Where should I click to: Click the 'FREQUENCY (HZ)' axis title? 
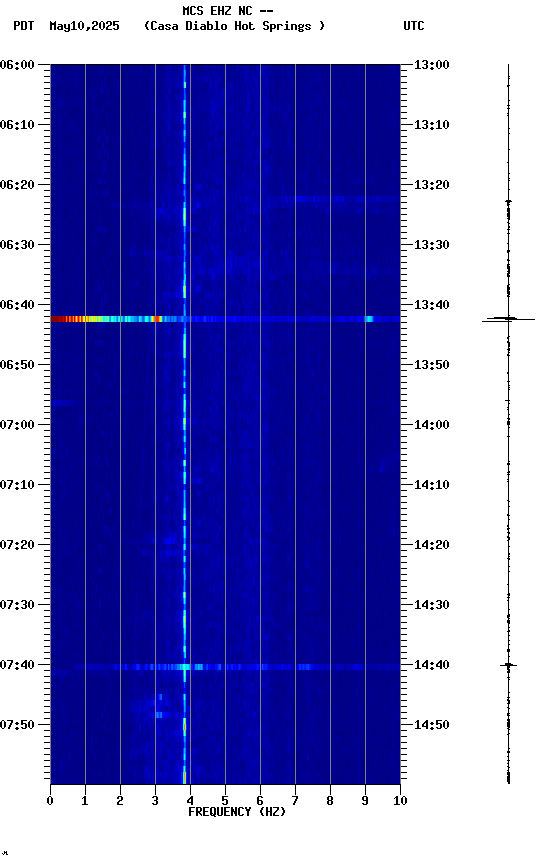237,812
